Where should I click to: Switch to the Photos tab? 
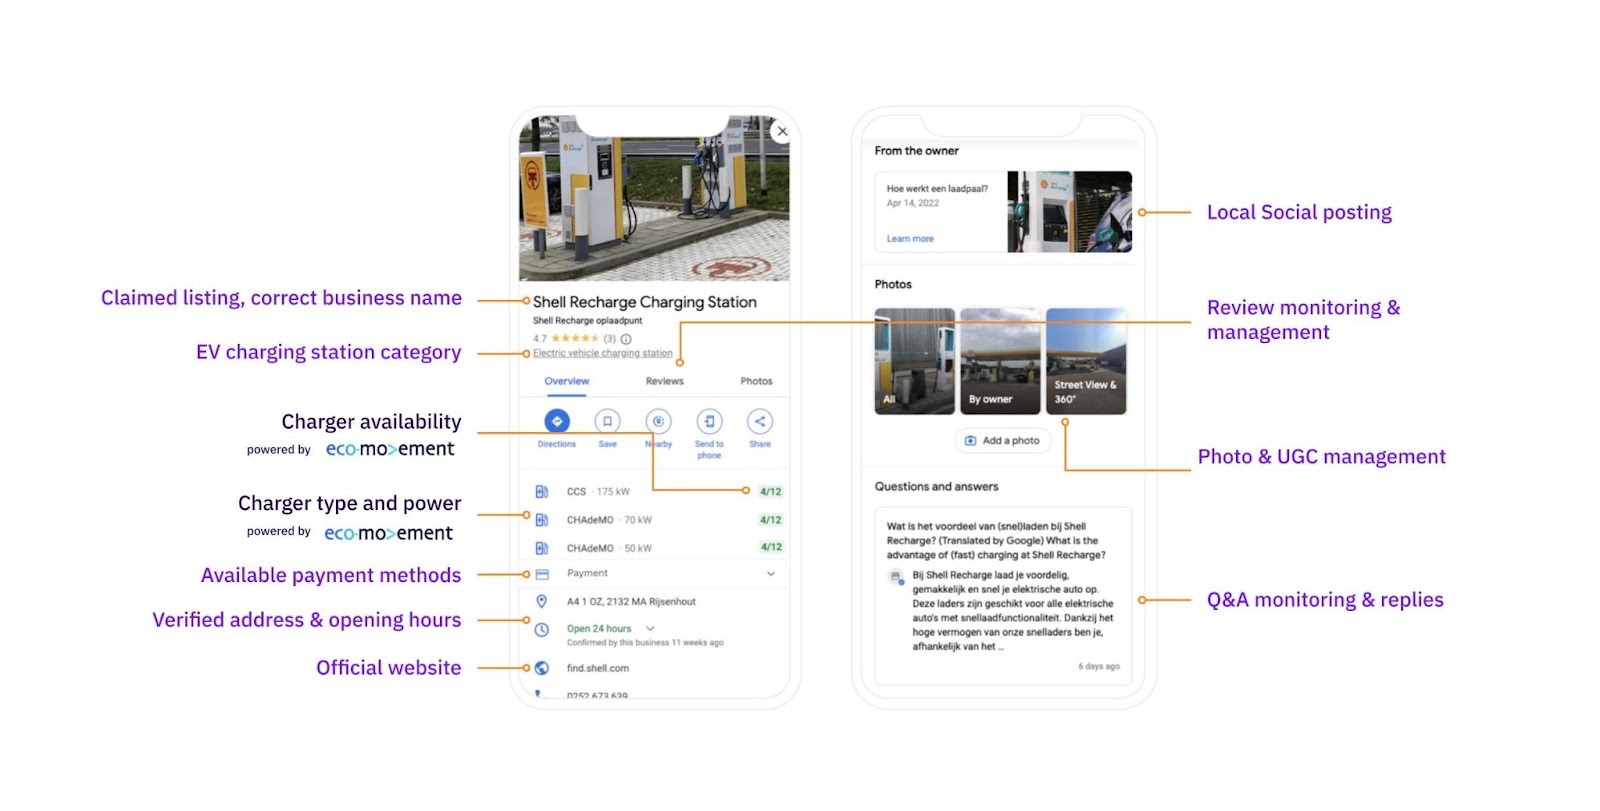[756, 381]
